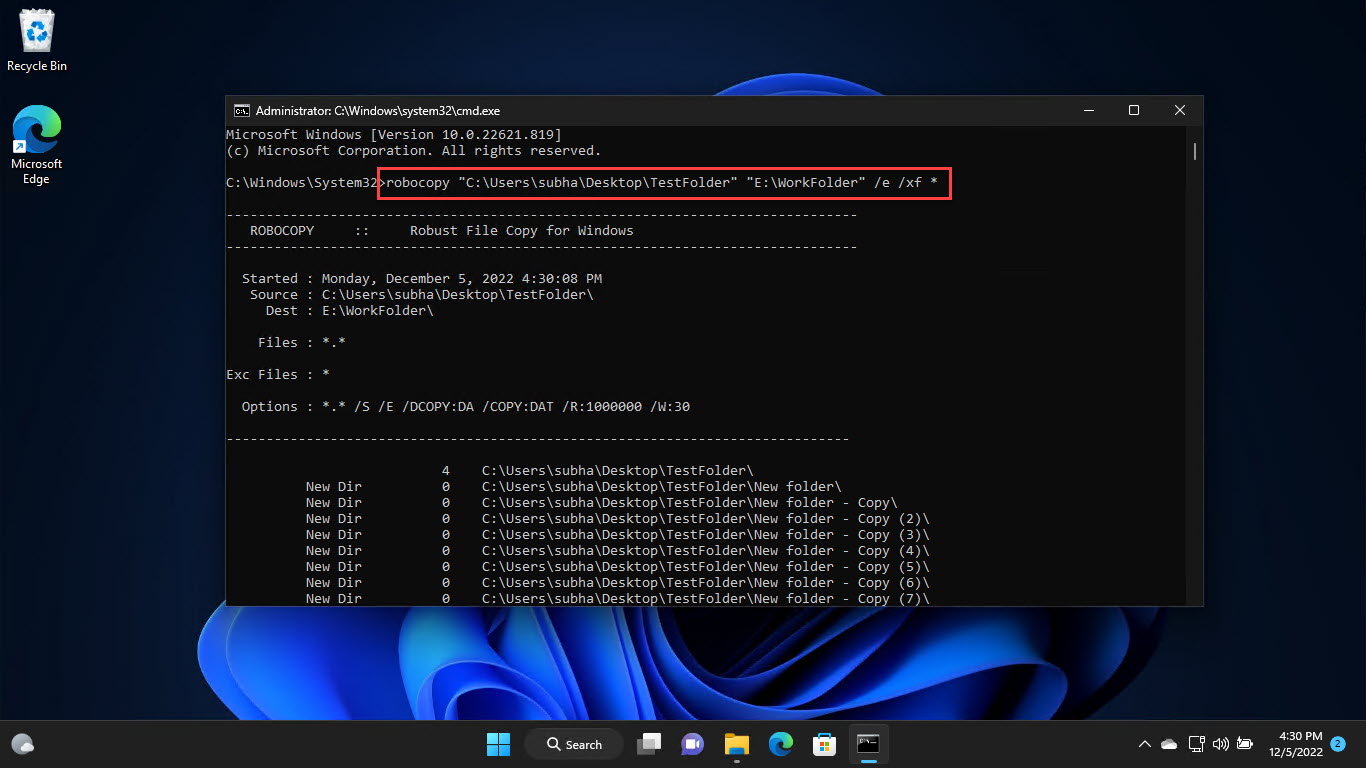The width and height of the screenshot is (1366, 768).
Task: Click the volume icon to adjust sound
Action: 1221,744
